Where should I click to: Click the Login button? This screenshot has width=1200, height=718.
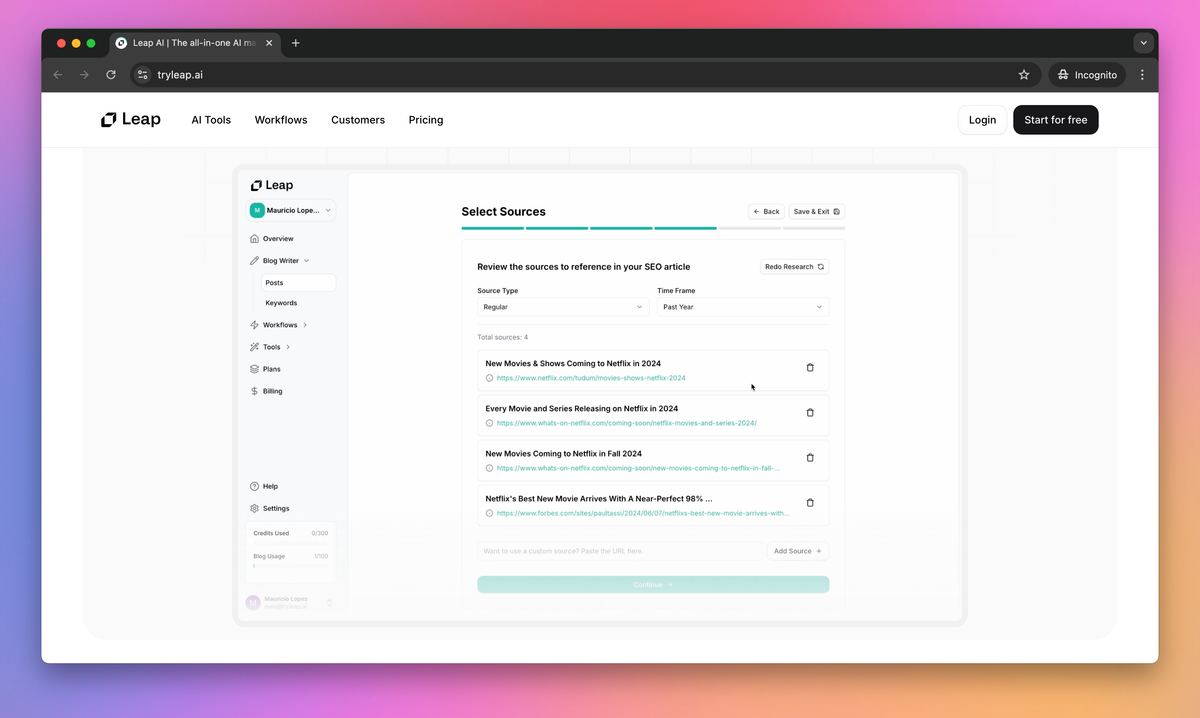click(982, 120)
